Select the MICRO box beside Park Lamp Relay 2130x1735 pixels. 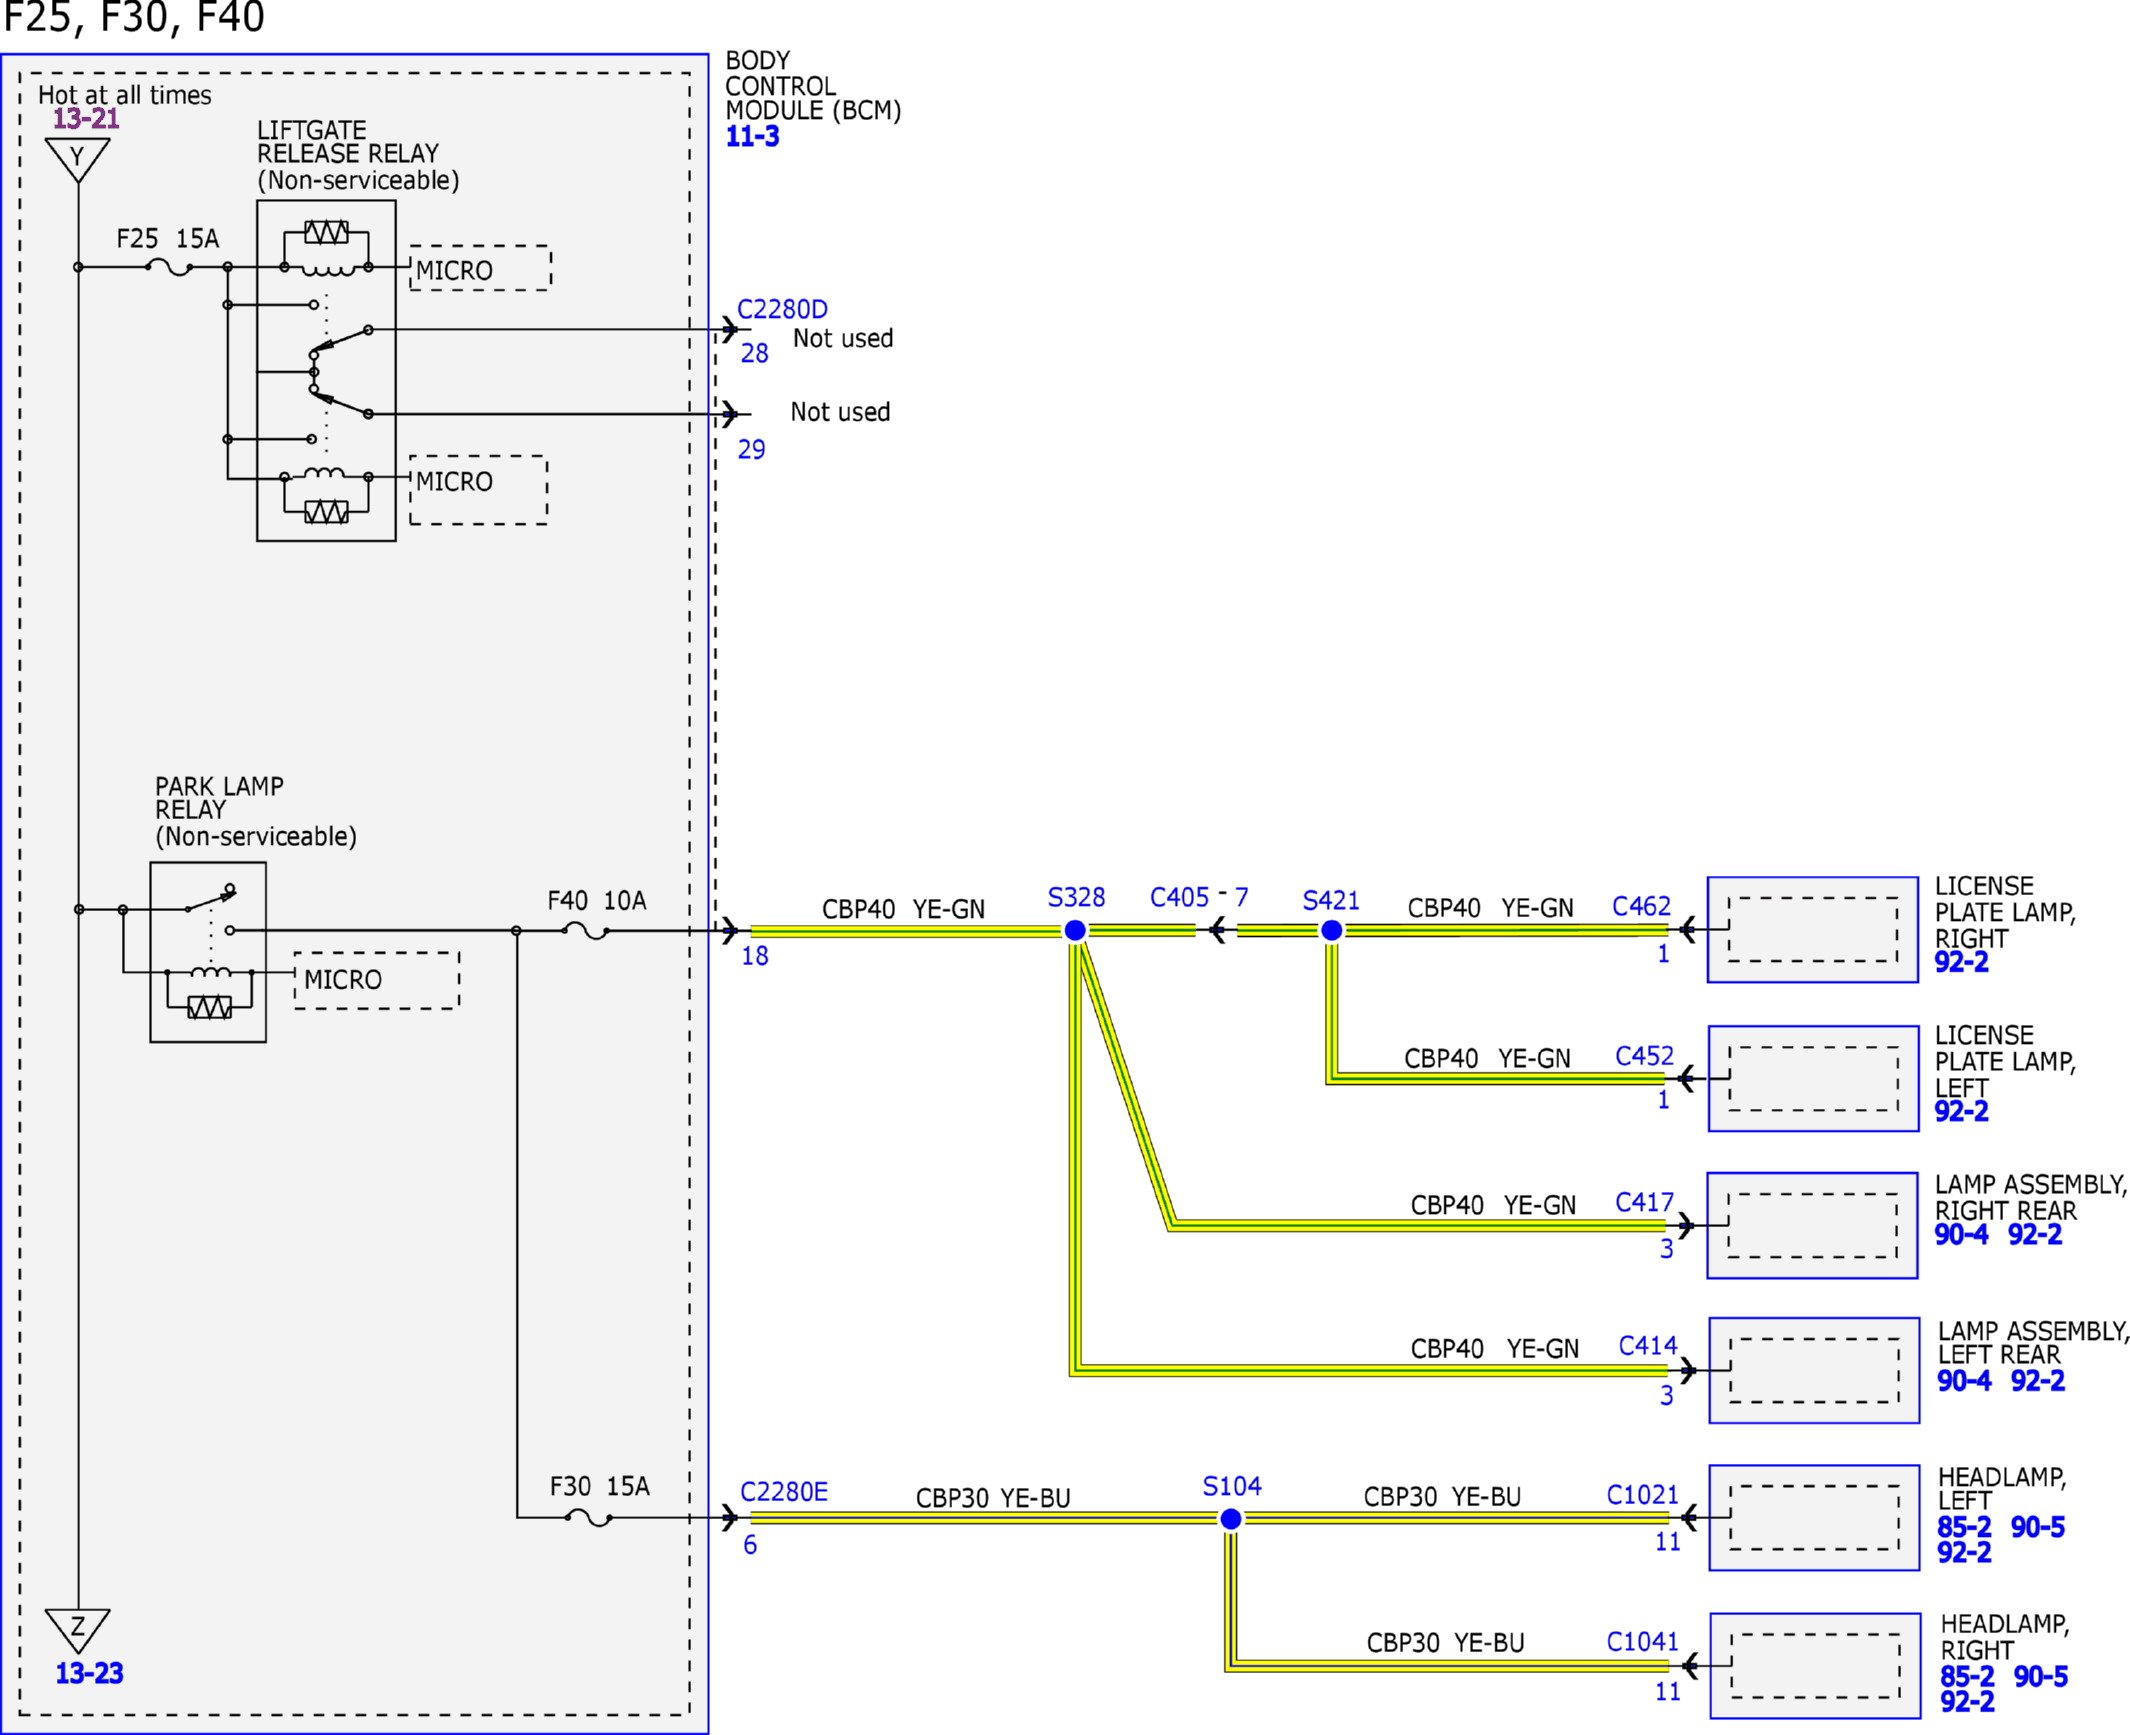pyautogui.click(x=377, y=980)
